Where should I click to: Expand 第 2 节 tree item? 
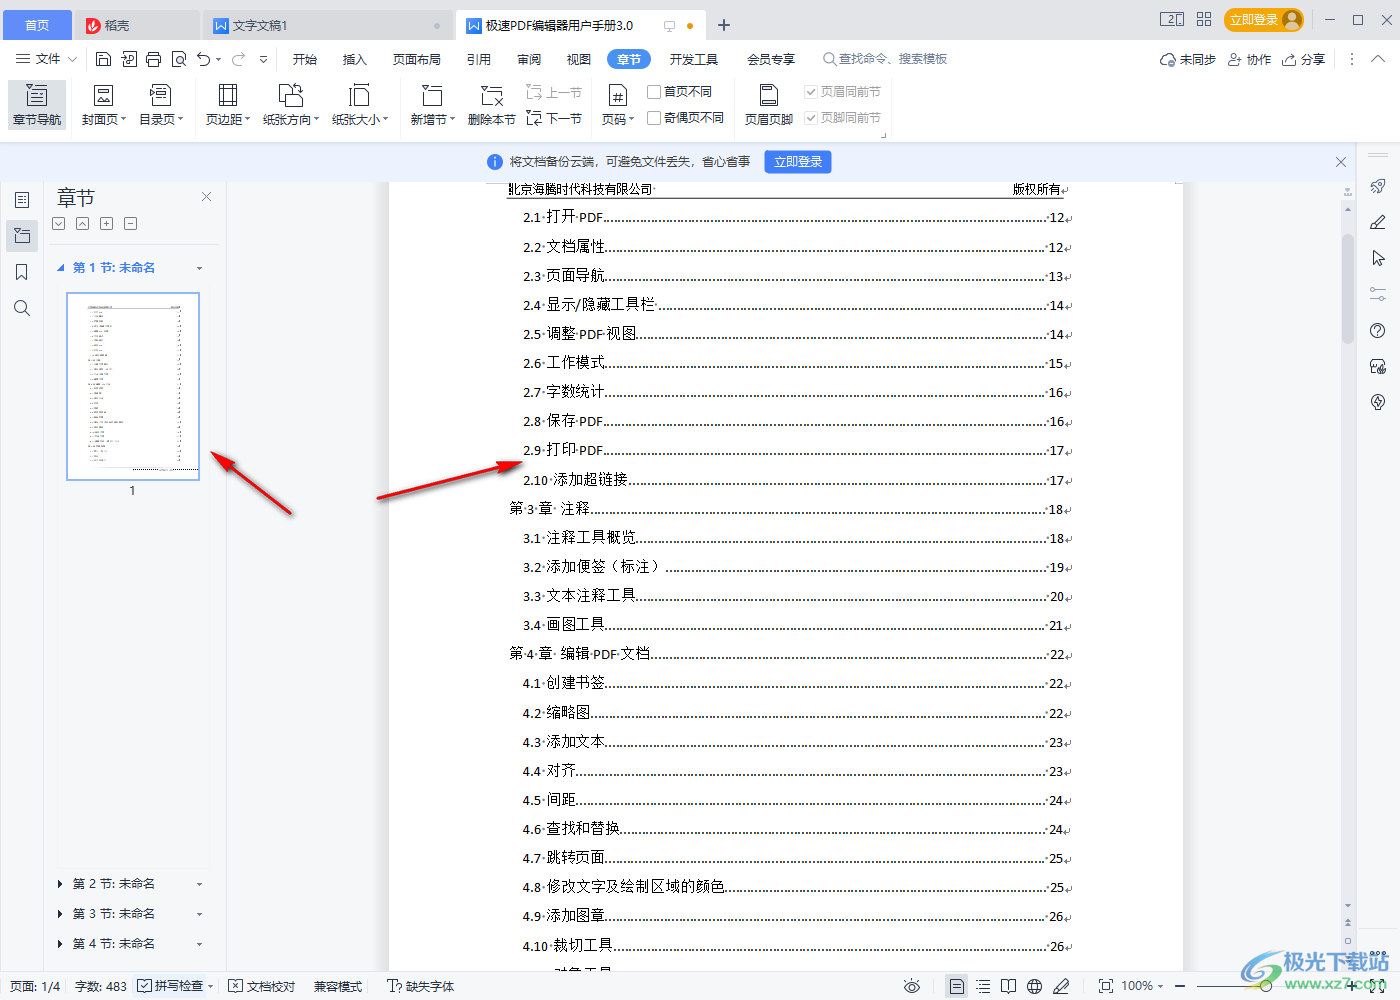60,884
